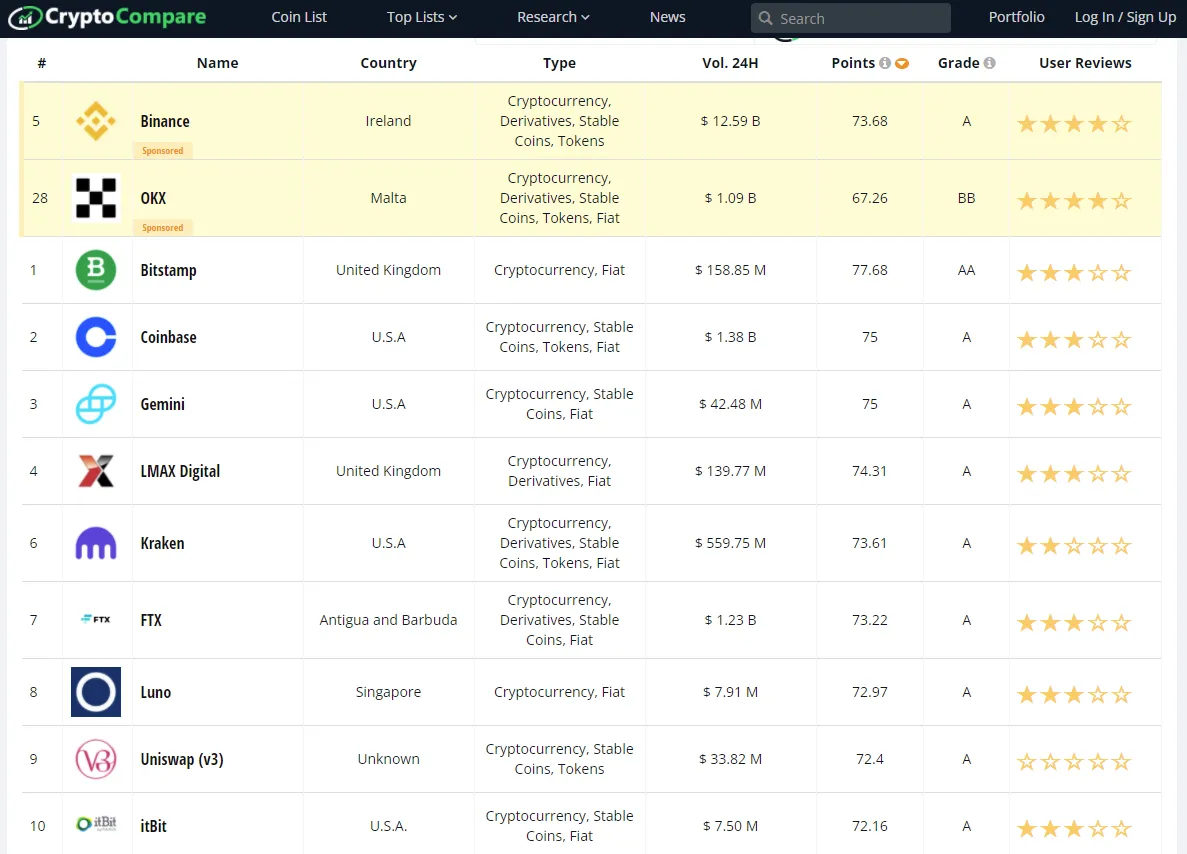The image size is (1187, 854).
Task: Open the Binance exchange link
Action: tap(165, 121)
